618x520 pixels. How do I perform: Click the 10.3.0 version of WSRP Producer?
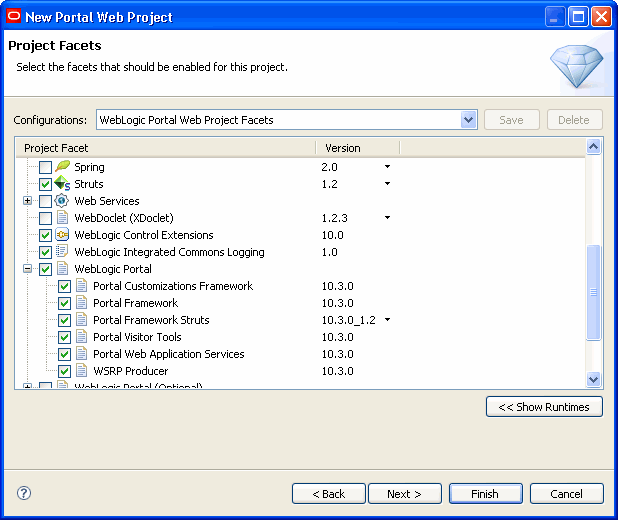click(x=337, y=371)
